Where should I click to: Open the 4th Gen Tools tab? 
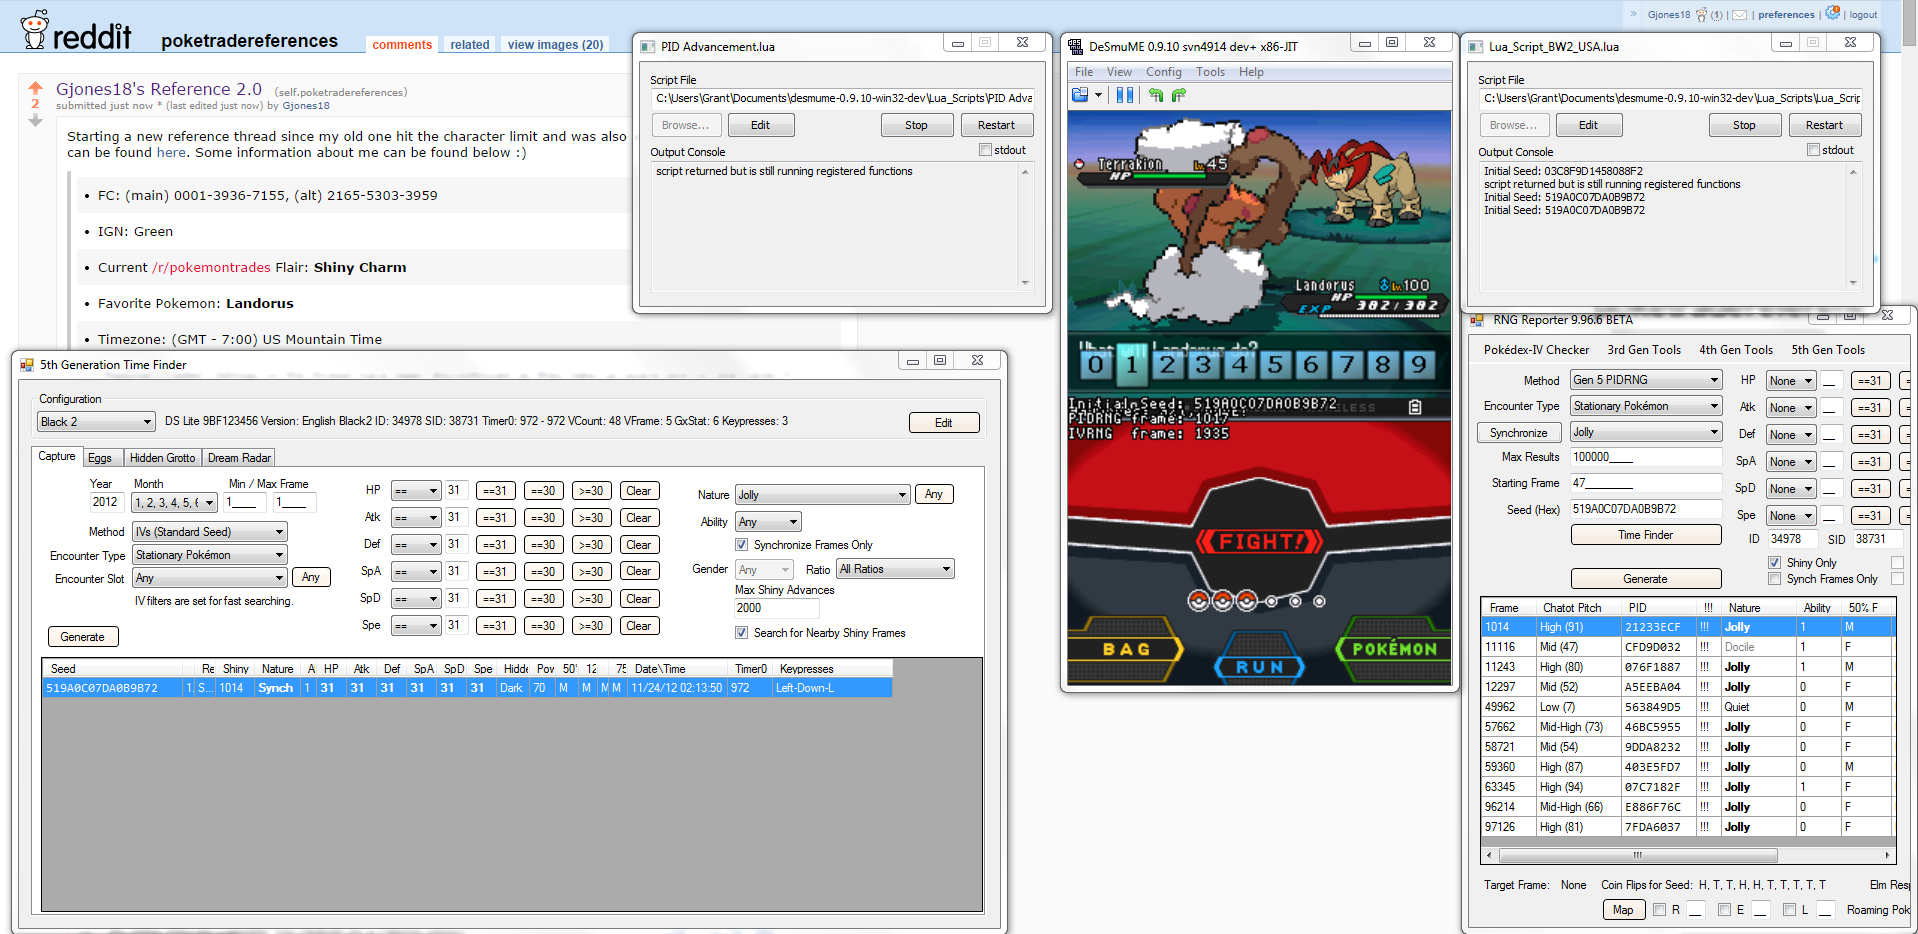(1736, 350)
